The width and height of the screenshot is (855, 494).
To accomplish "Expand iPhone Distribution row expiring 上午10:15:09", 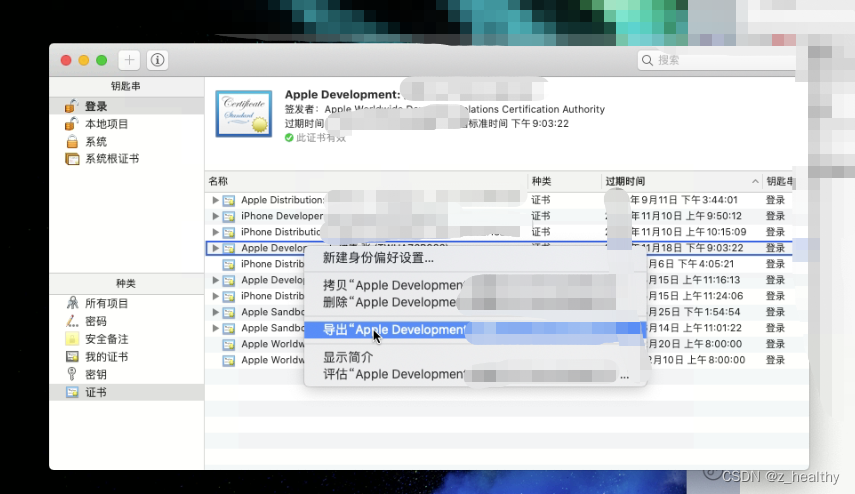I will click(215, 232).
